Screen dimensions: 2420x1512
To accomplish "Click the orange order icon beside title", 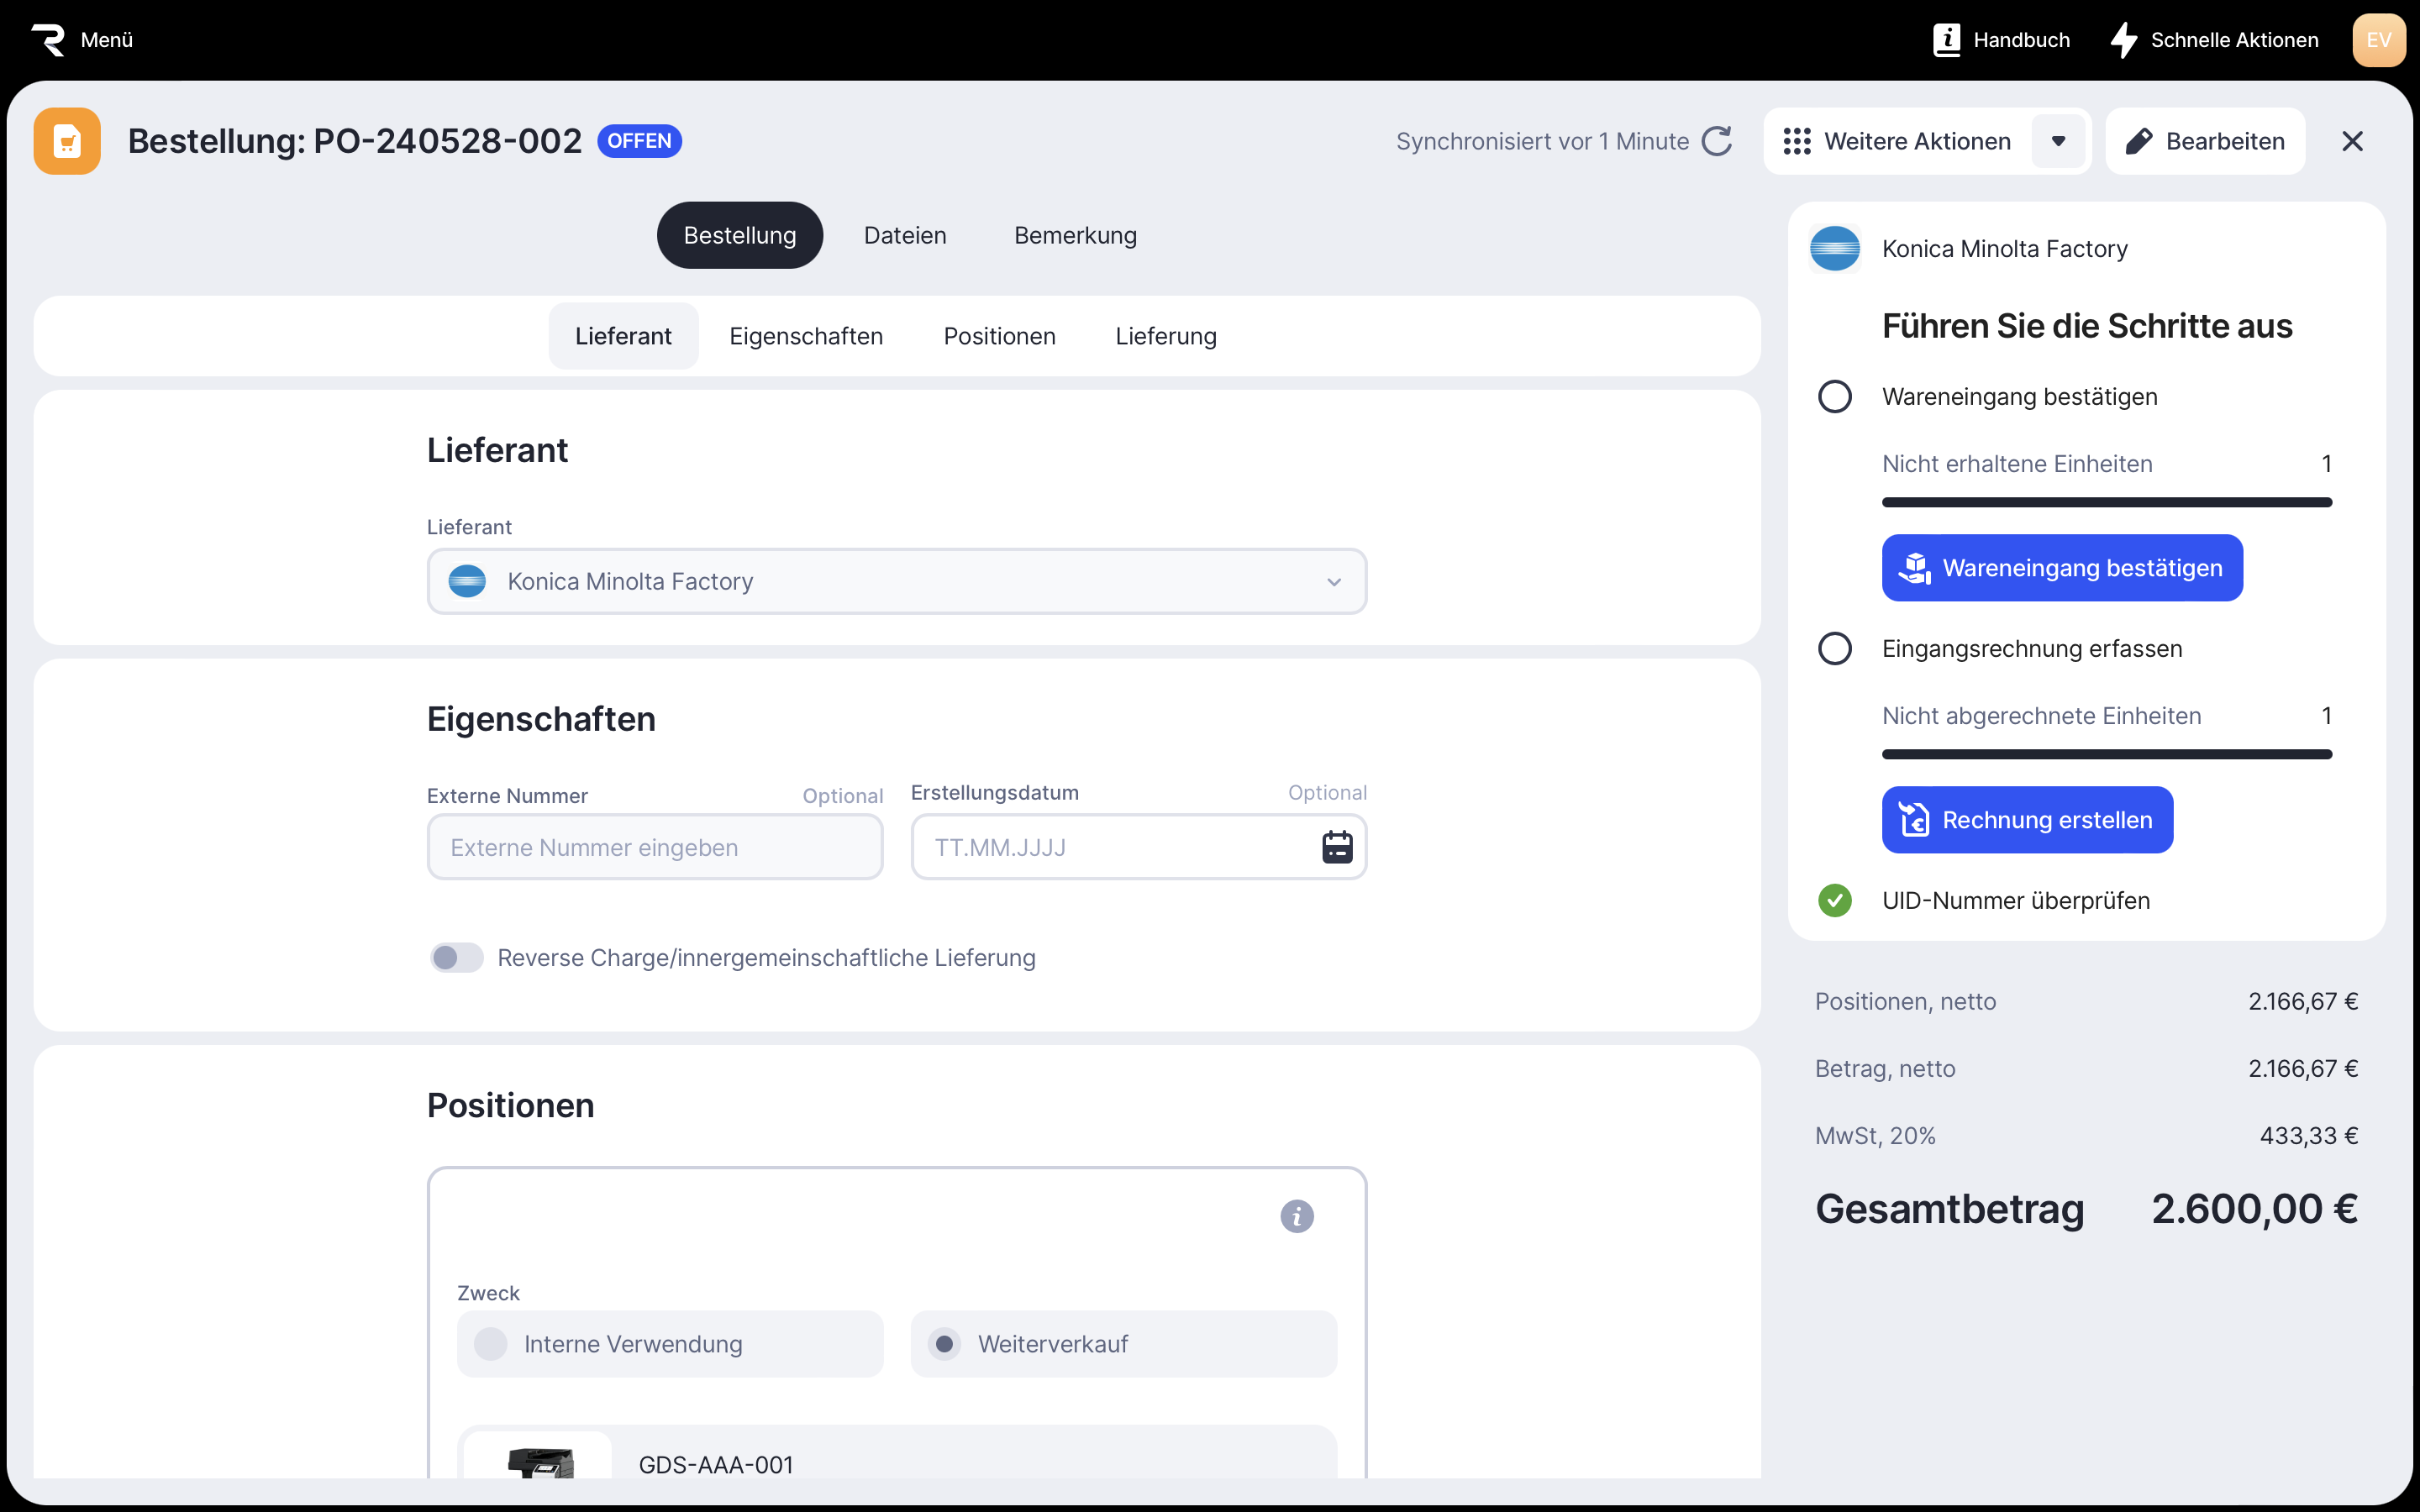I will click(67, 141).
